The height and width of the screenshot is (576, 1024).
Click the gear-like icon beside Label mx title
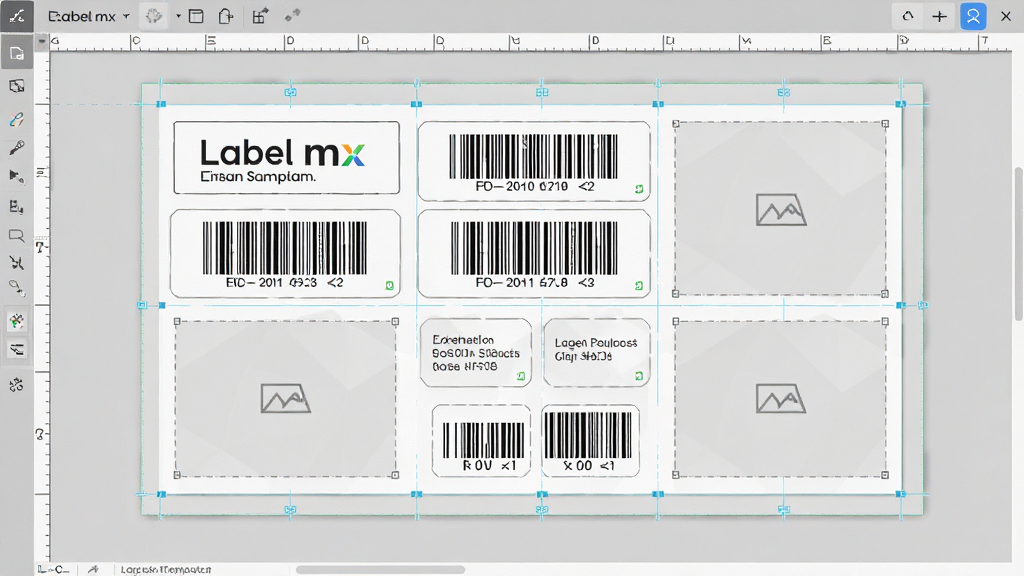(154, 16)
